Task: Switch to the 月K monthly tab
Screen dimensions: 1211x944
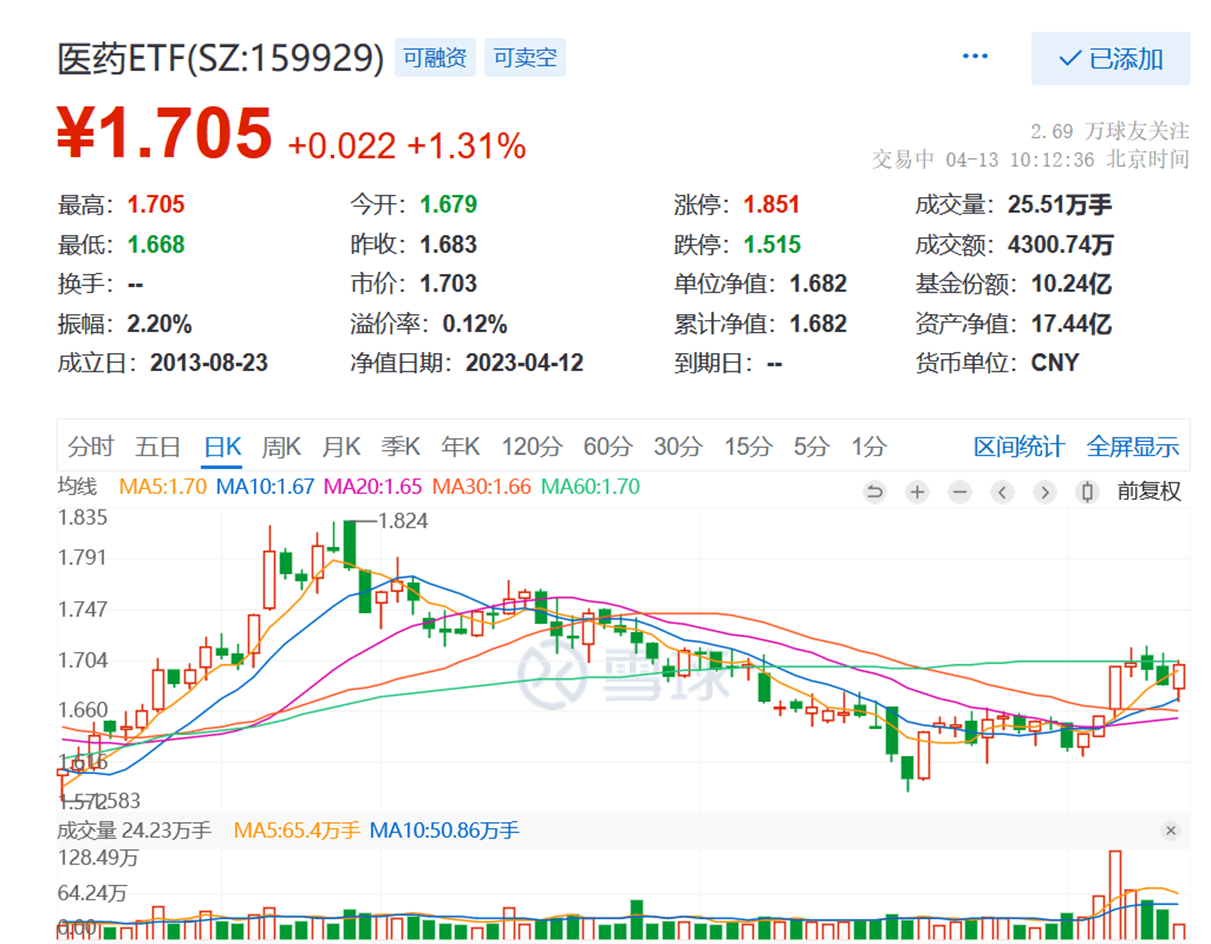Action: click(x=342, y=447)
